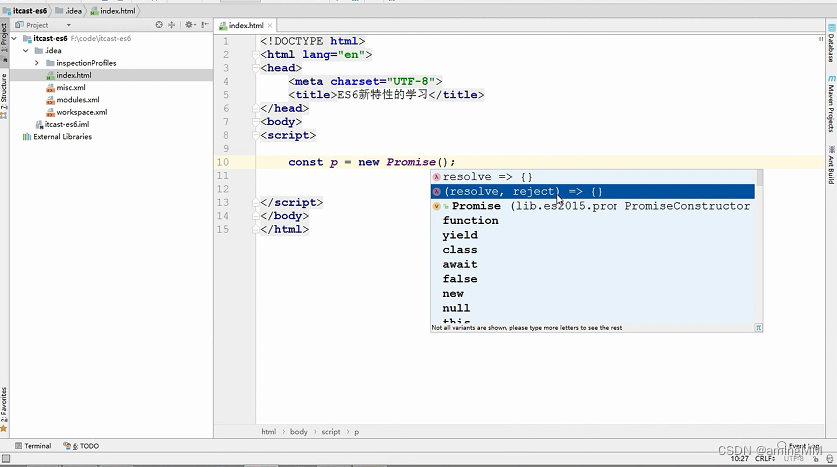This screenshot has width=837, height=467.
Task: Select modules.xml in the project tree
Action: click(78, 100)
